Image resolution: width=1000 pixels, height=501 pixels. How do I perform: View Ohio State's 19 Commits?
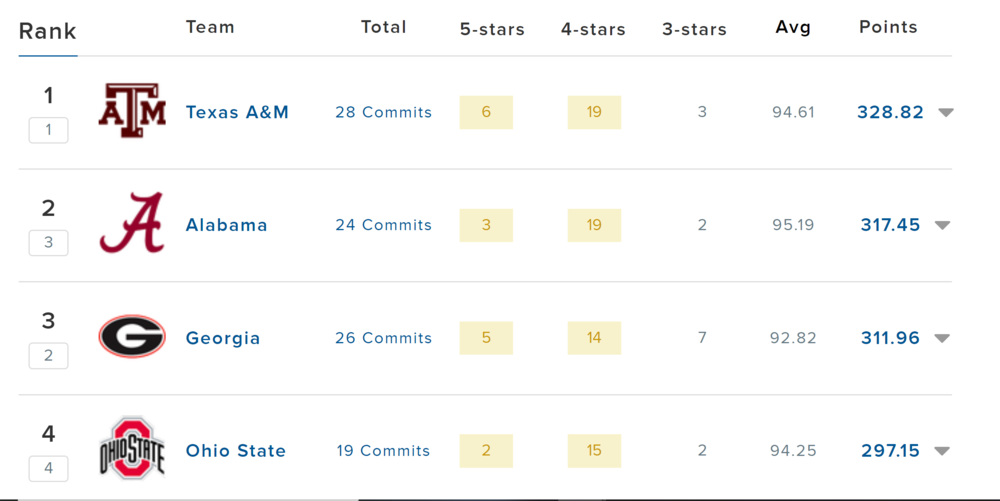pos(384,451)
